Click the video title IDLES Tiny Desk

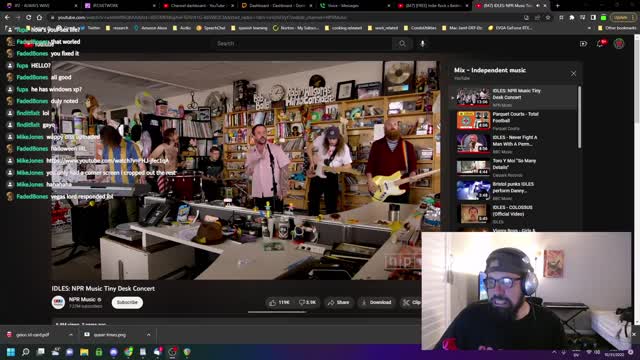pyautogui.click(x=103, y=289)
